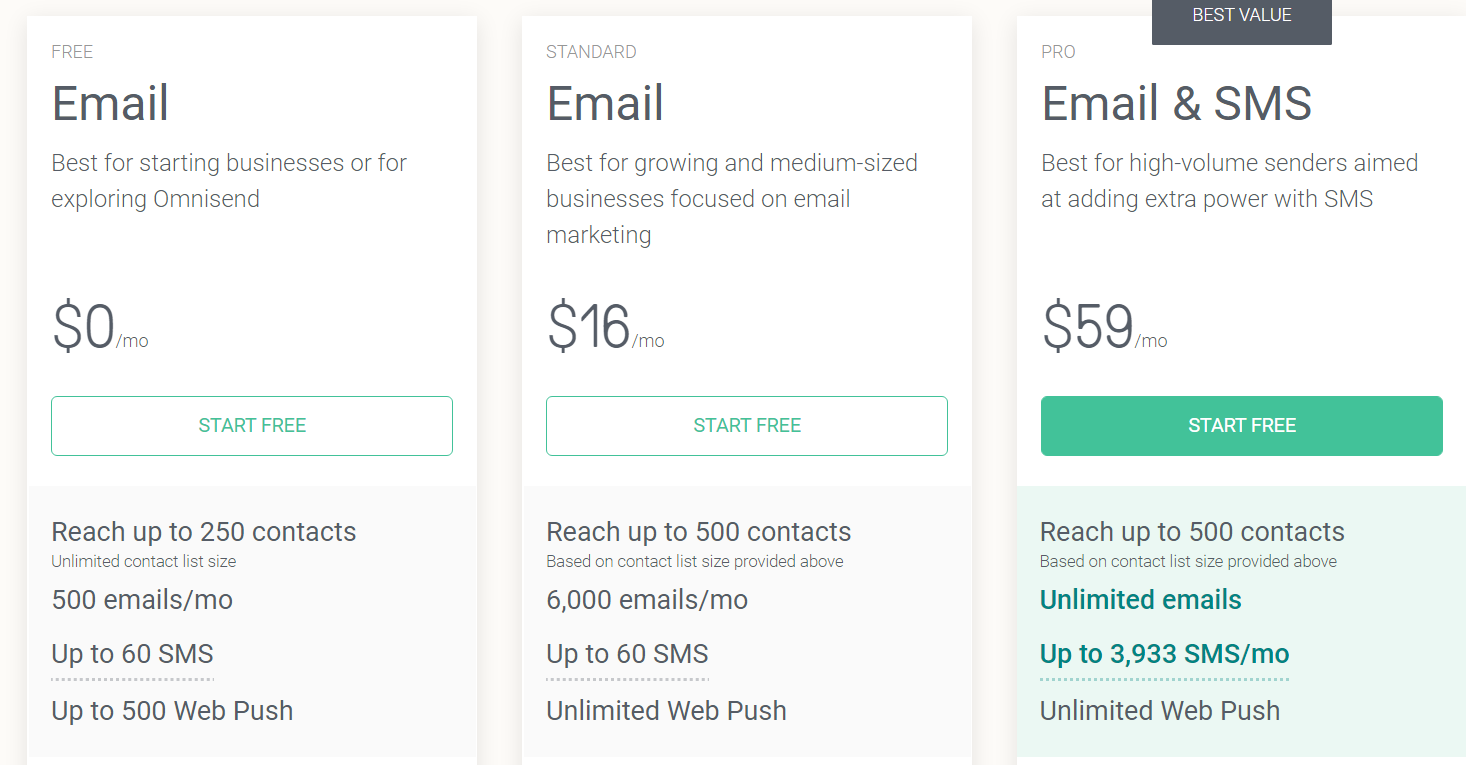
Task: Click "Unlimited emails" in the Pro plan
Action: tap(1140, 600)
